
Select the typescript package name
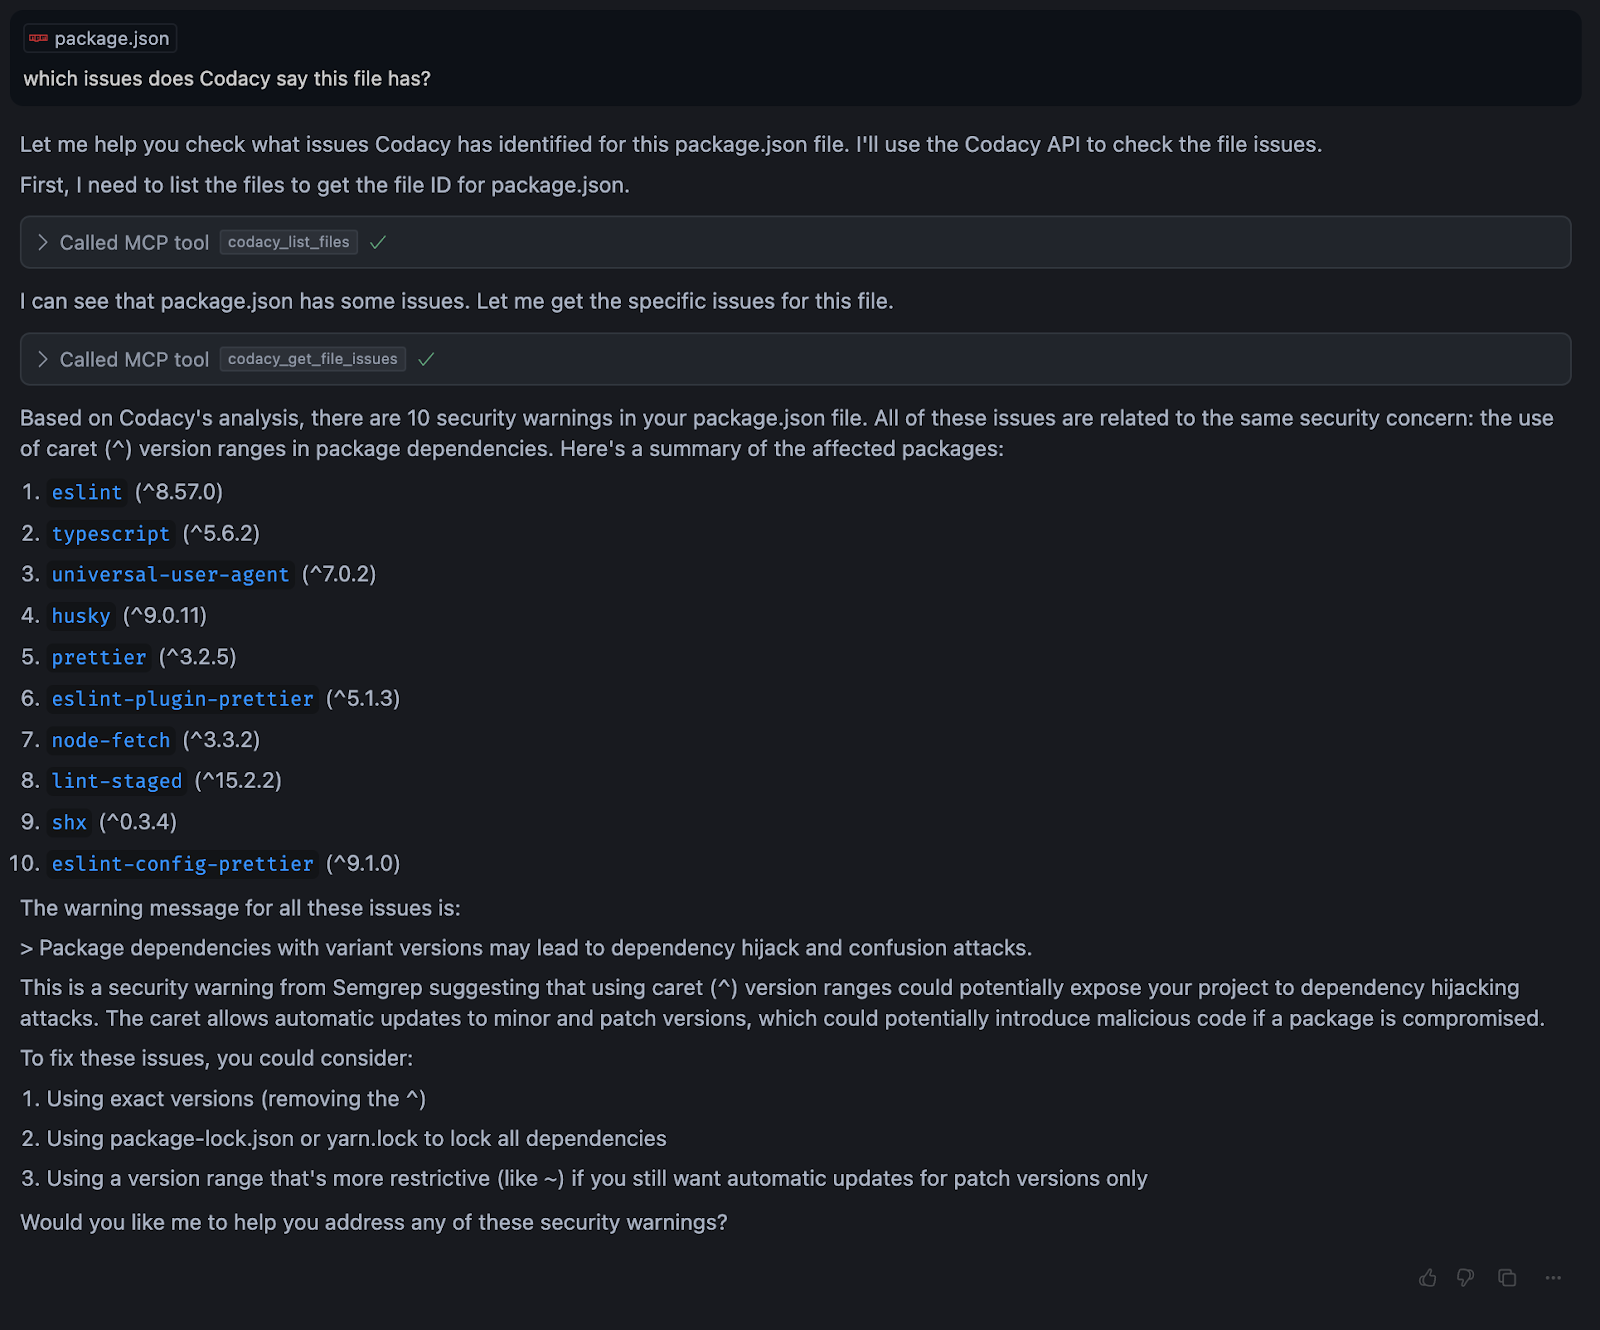click(x=111, y=534)
